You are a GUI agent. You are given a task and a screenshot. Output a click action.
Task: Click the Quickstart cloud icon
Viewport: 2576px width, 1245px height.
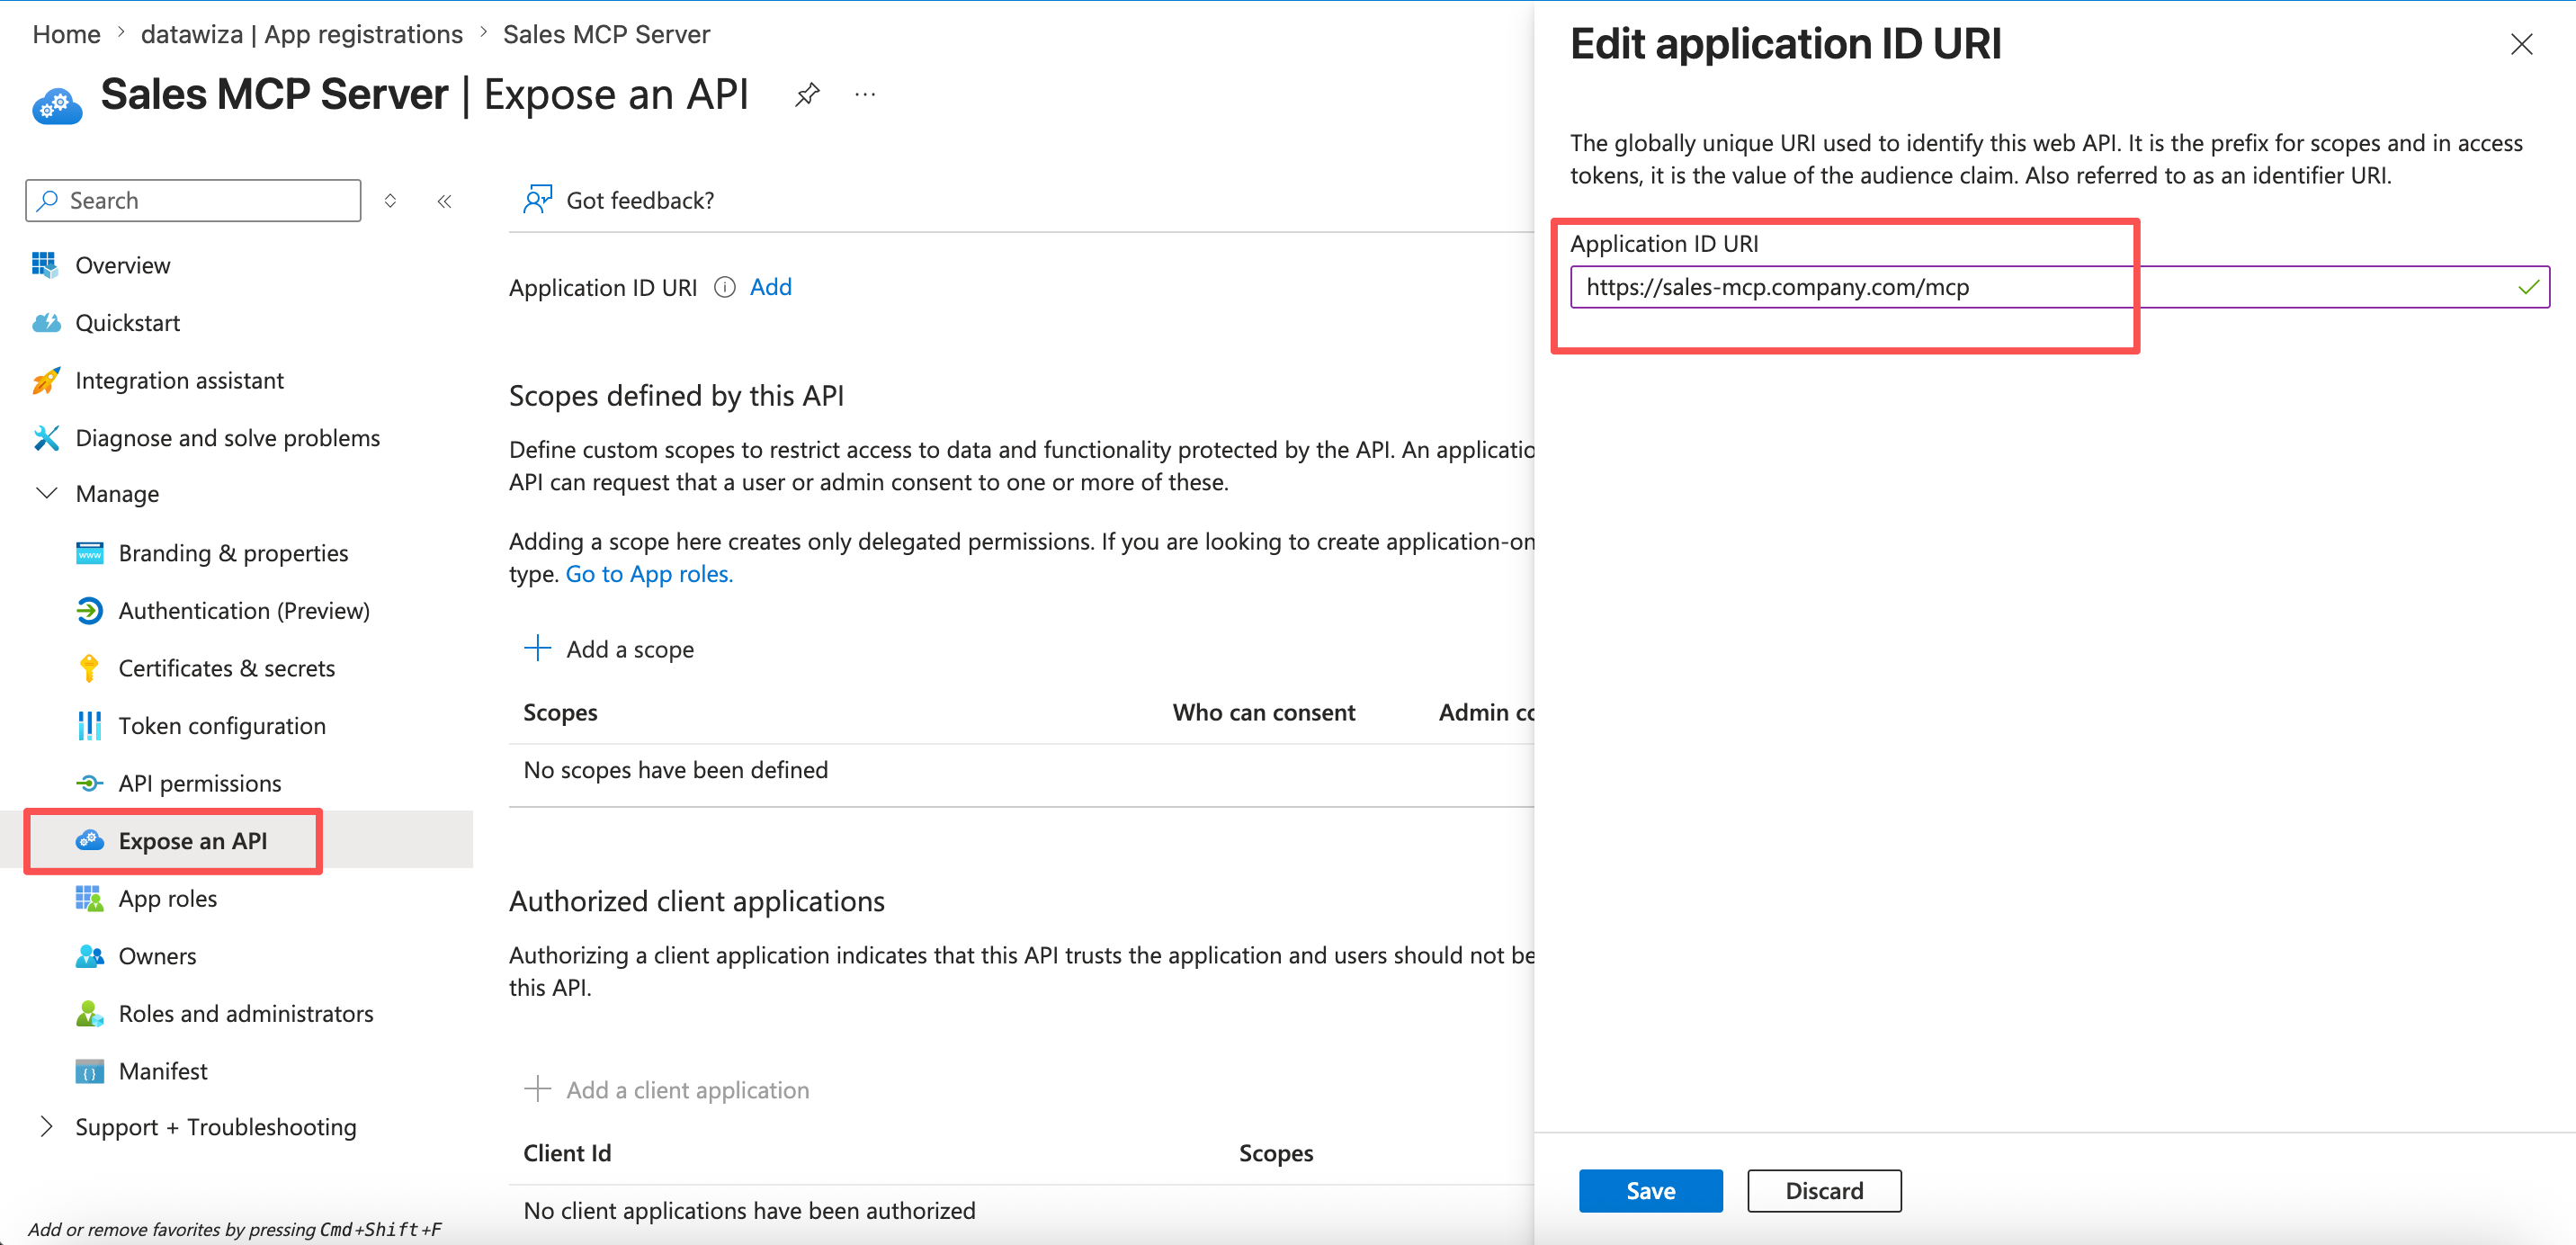[x=46, y=323]
